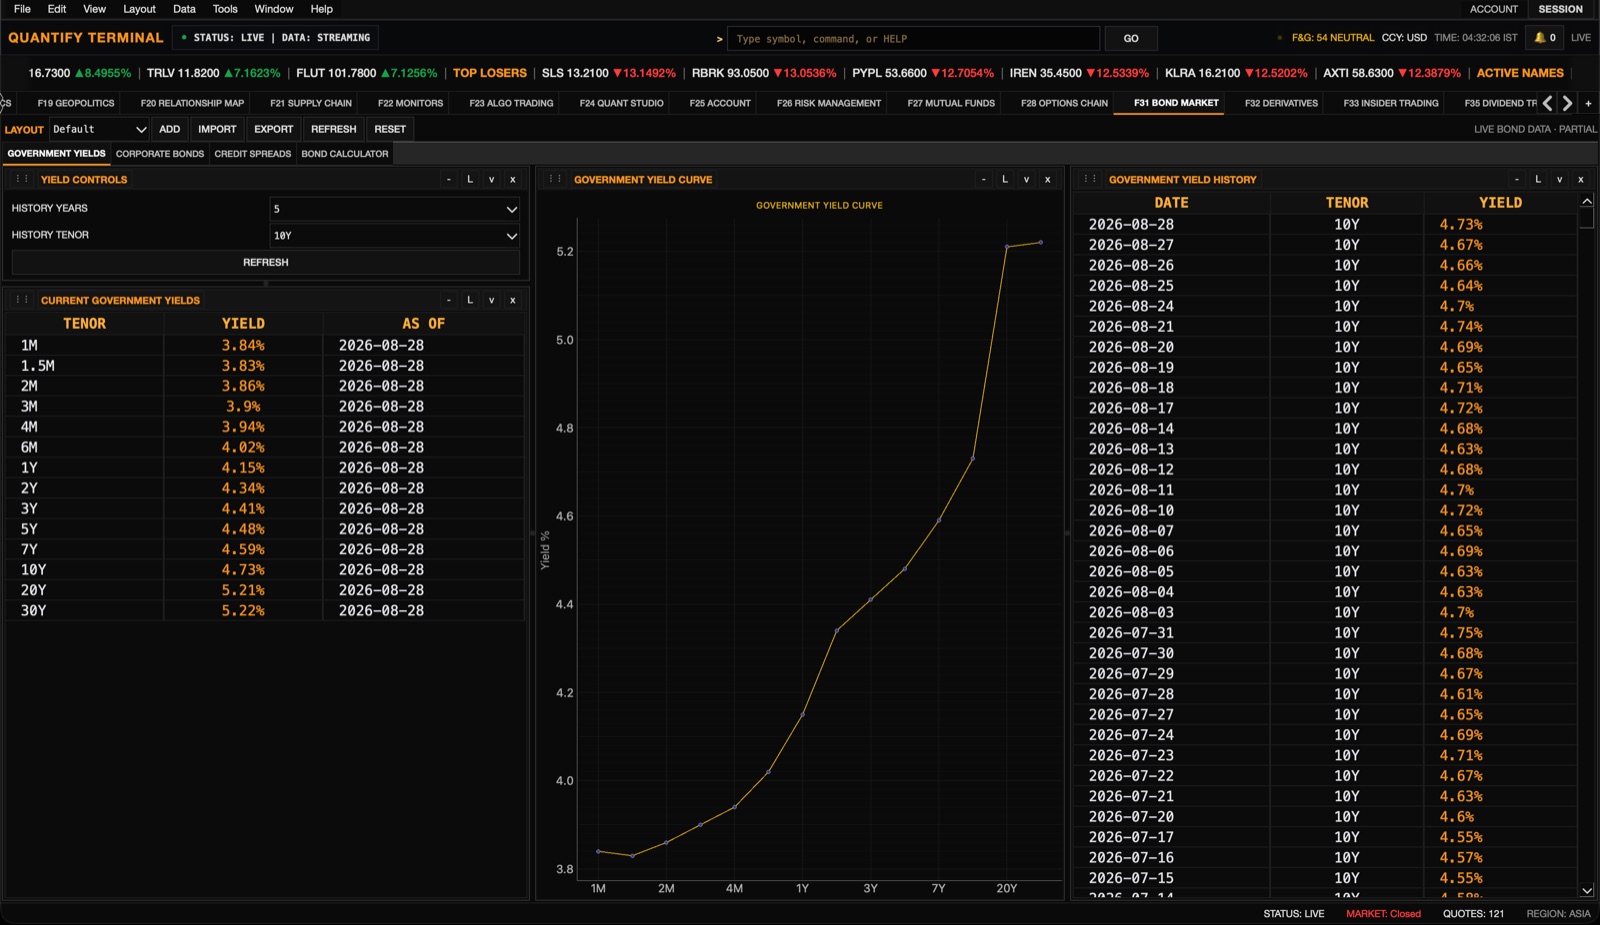Click the toolbar REFRESH button

[x=334, y=129]
